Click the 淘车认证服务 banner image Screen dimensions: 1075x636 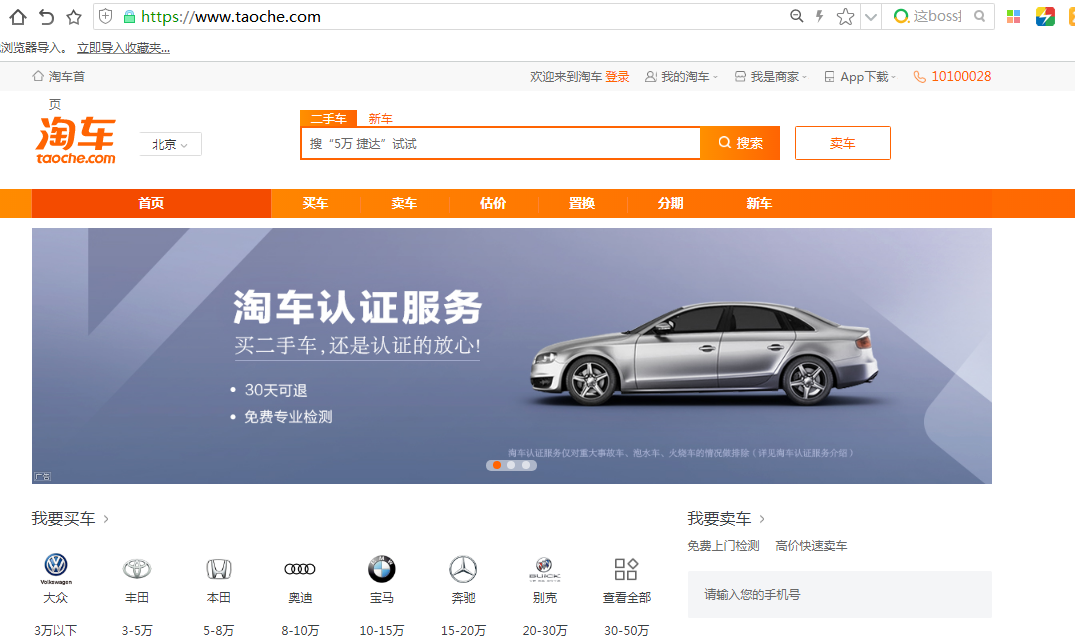coord(511,356)
